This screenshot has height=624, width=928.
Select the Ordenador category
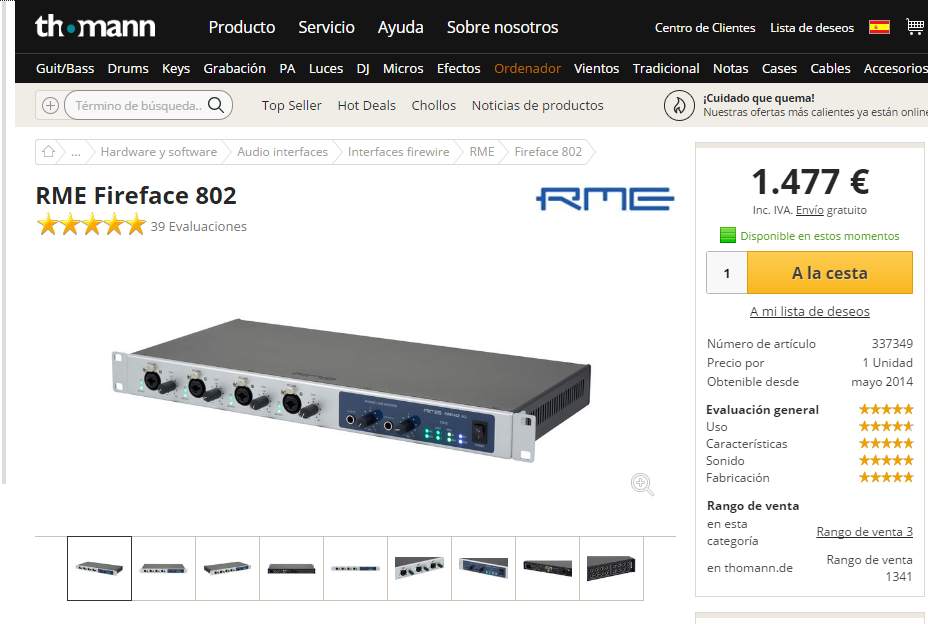point(527,69)
